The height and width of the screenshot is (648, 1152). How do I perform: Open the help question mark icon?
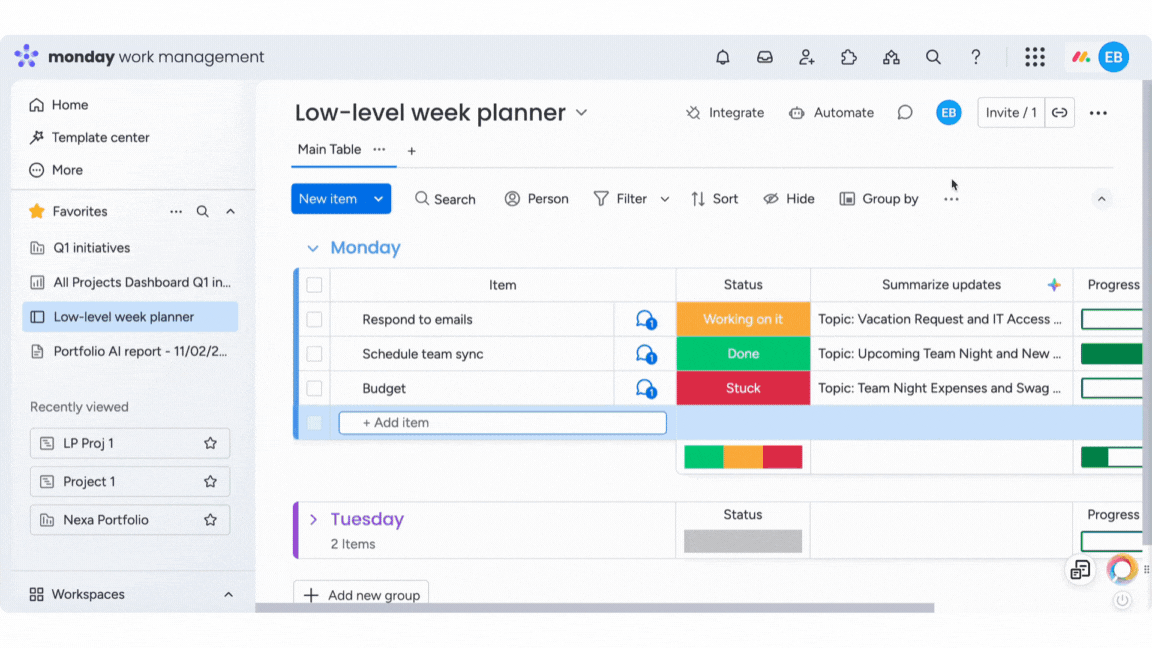point(976,57)
